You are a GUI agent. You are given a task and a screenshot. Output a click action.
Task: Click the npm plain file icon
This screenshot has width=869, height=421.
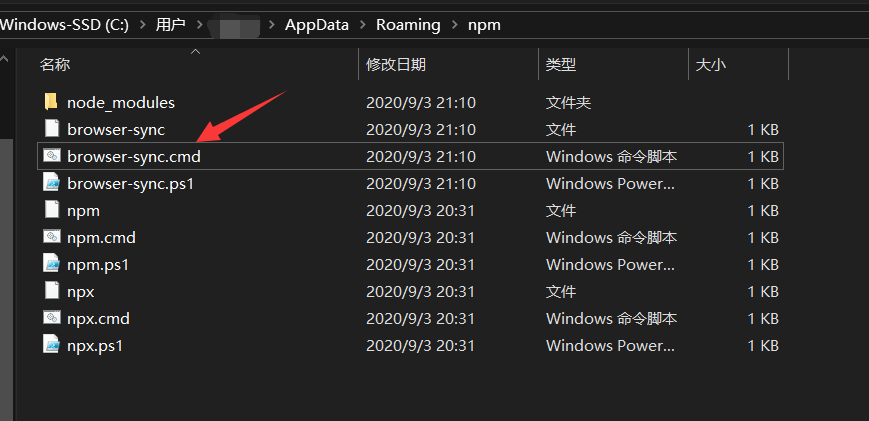(x=51, y=210)
